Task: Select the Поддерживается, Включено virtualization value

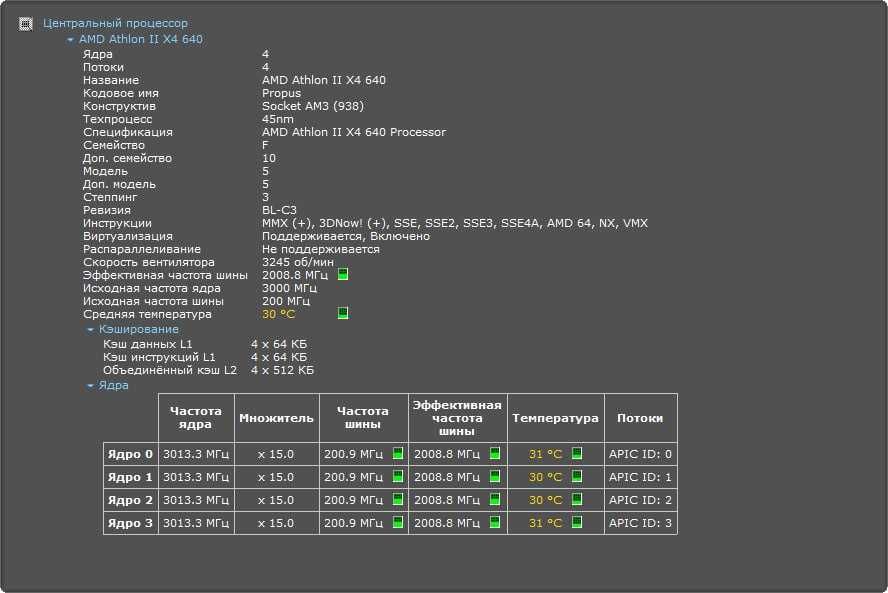Action: (345, 236)
